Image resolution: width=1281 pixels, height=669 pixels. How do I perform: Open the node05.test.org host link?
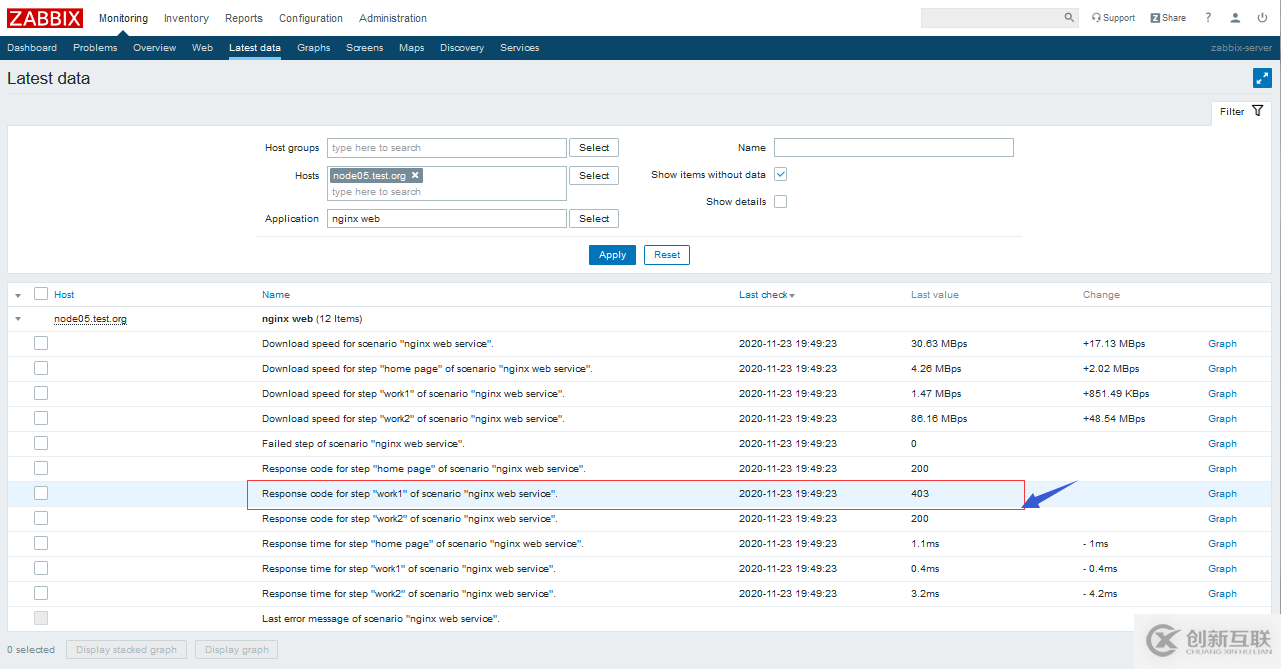click(90, 319)
